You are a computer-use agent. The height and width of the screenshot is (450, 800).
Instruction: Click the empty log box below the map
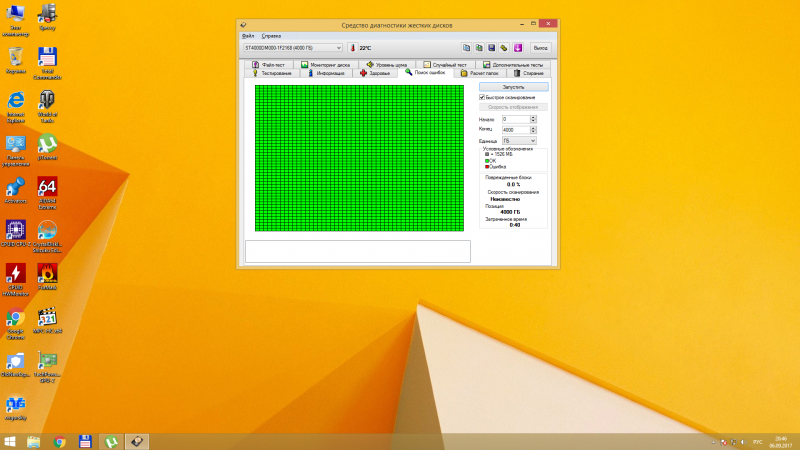pyautogui.click(x=358, y=252)
